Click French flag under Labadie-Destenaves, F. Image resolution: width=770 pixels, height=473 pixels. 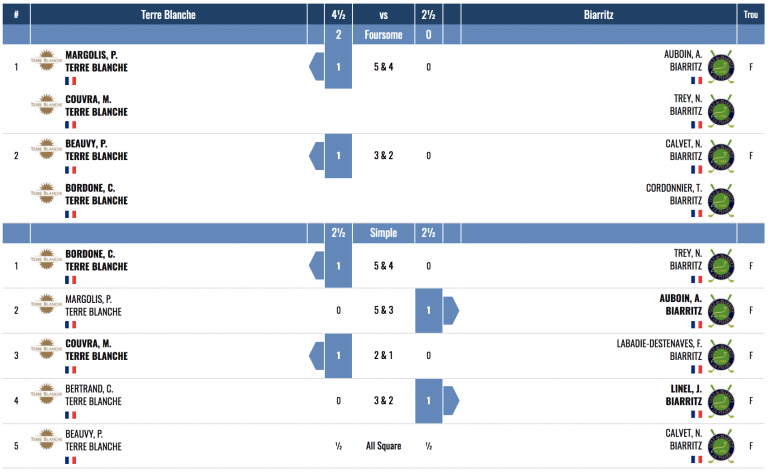[695, 369]
